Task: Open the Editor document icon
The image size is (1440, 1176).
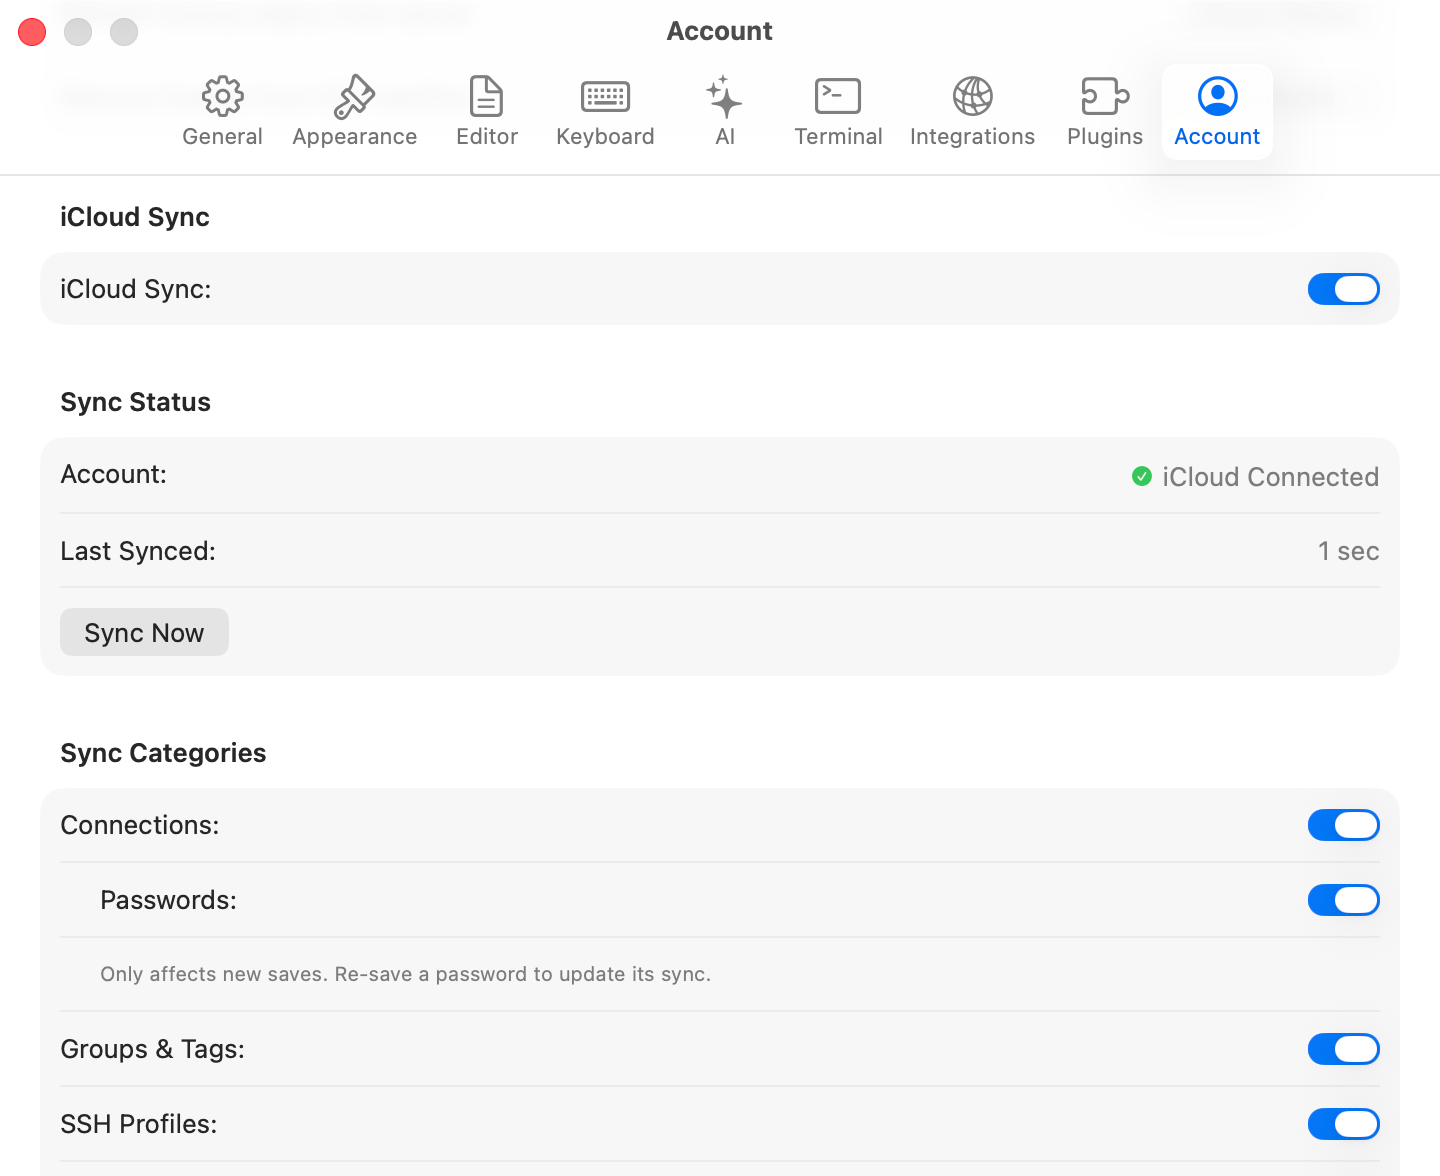Action: click(486, 97)
